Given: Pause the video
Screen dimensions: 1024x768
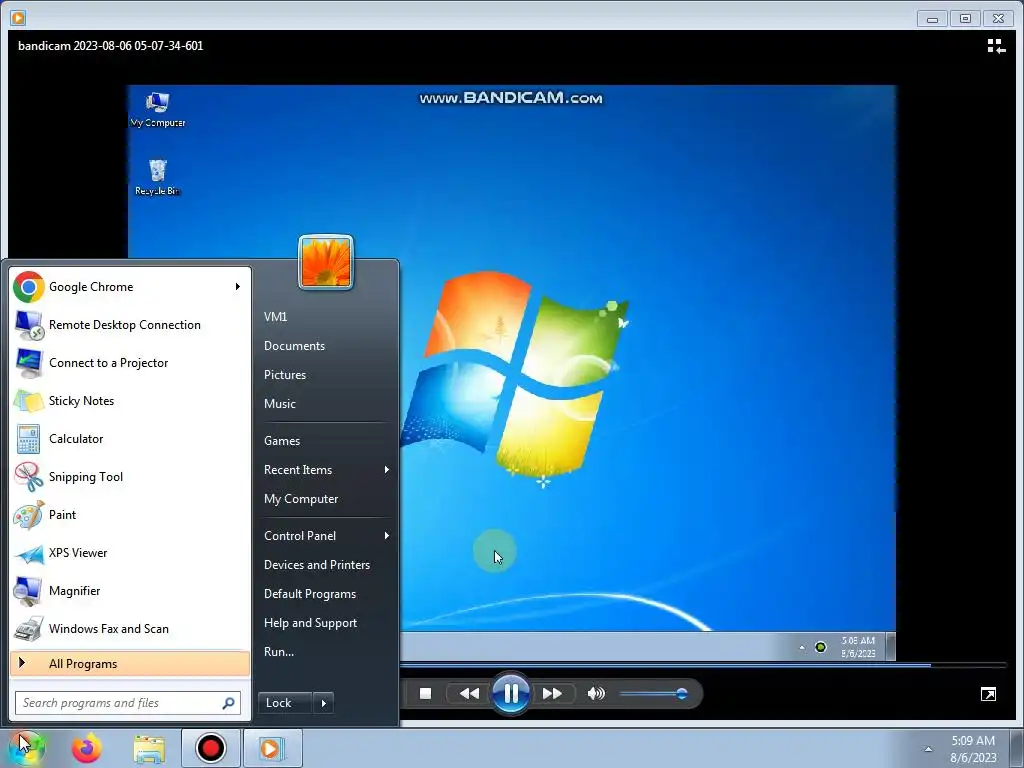Looking at the screenshot, I should 511,694.
